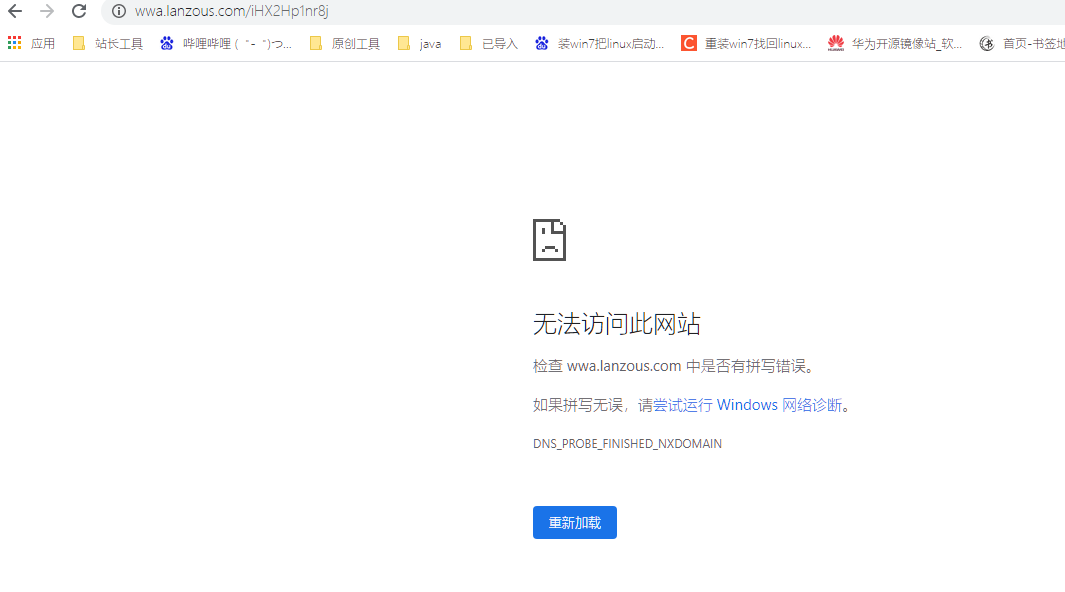Click the 重新加载 button
The height and width of the screenshot is (592, 1065).
tap(574, 523)
